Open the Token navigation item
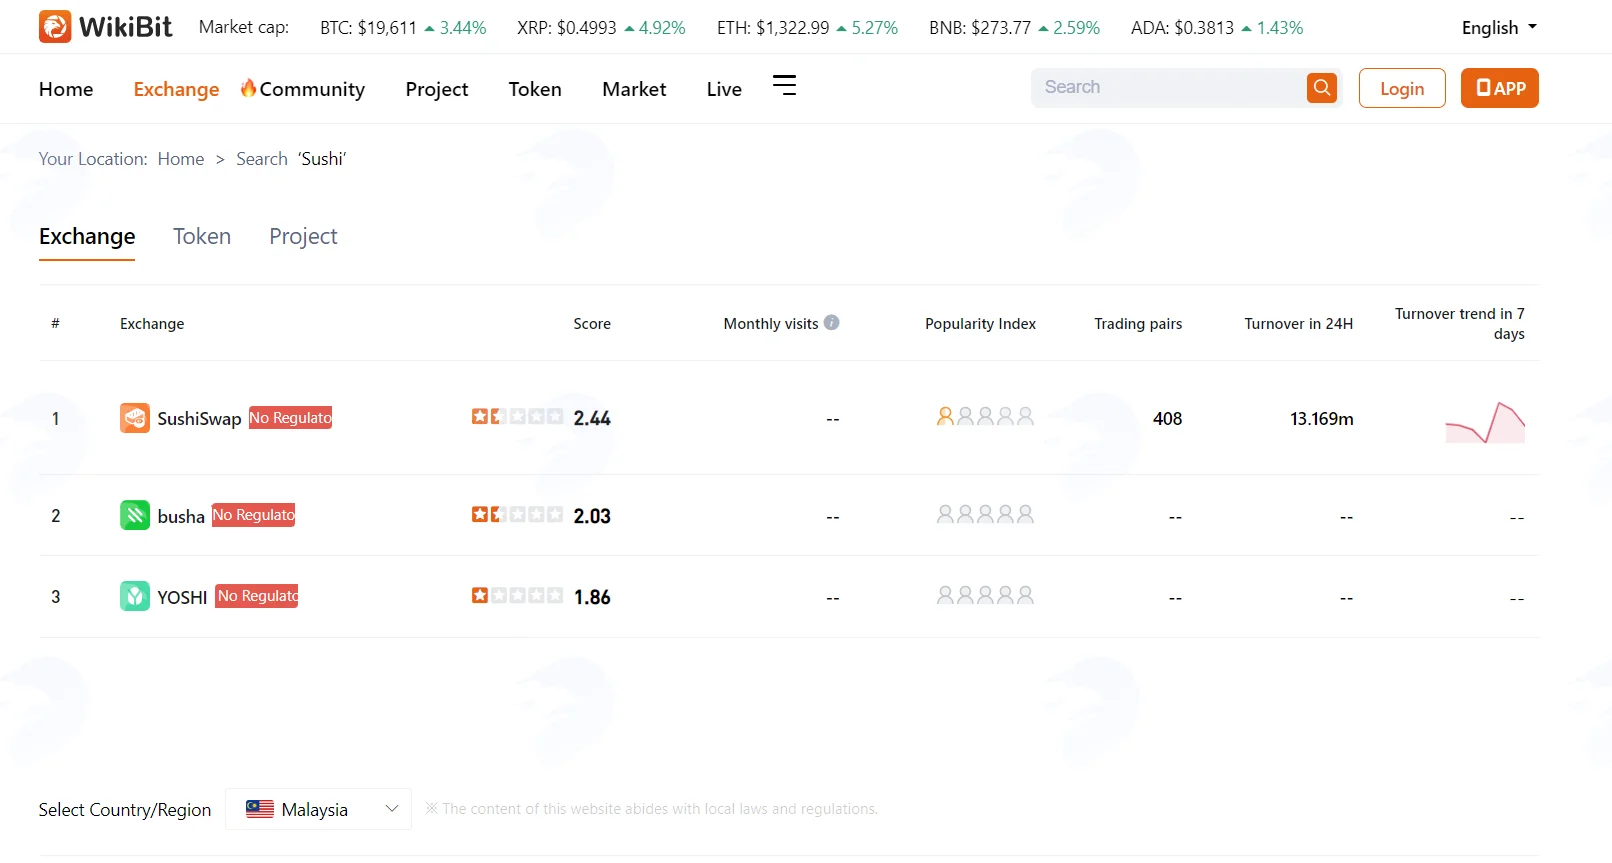Image resolution: width=1612 pixels, height=863 pixels. 535,89
